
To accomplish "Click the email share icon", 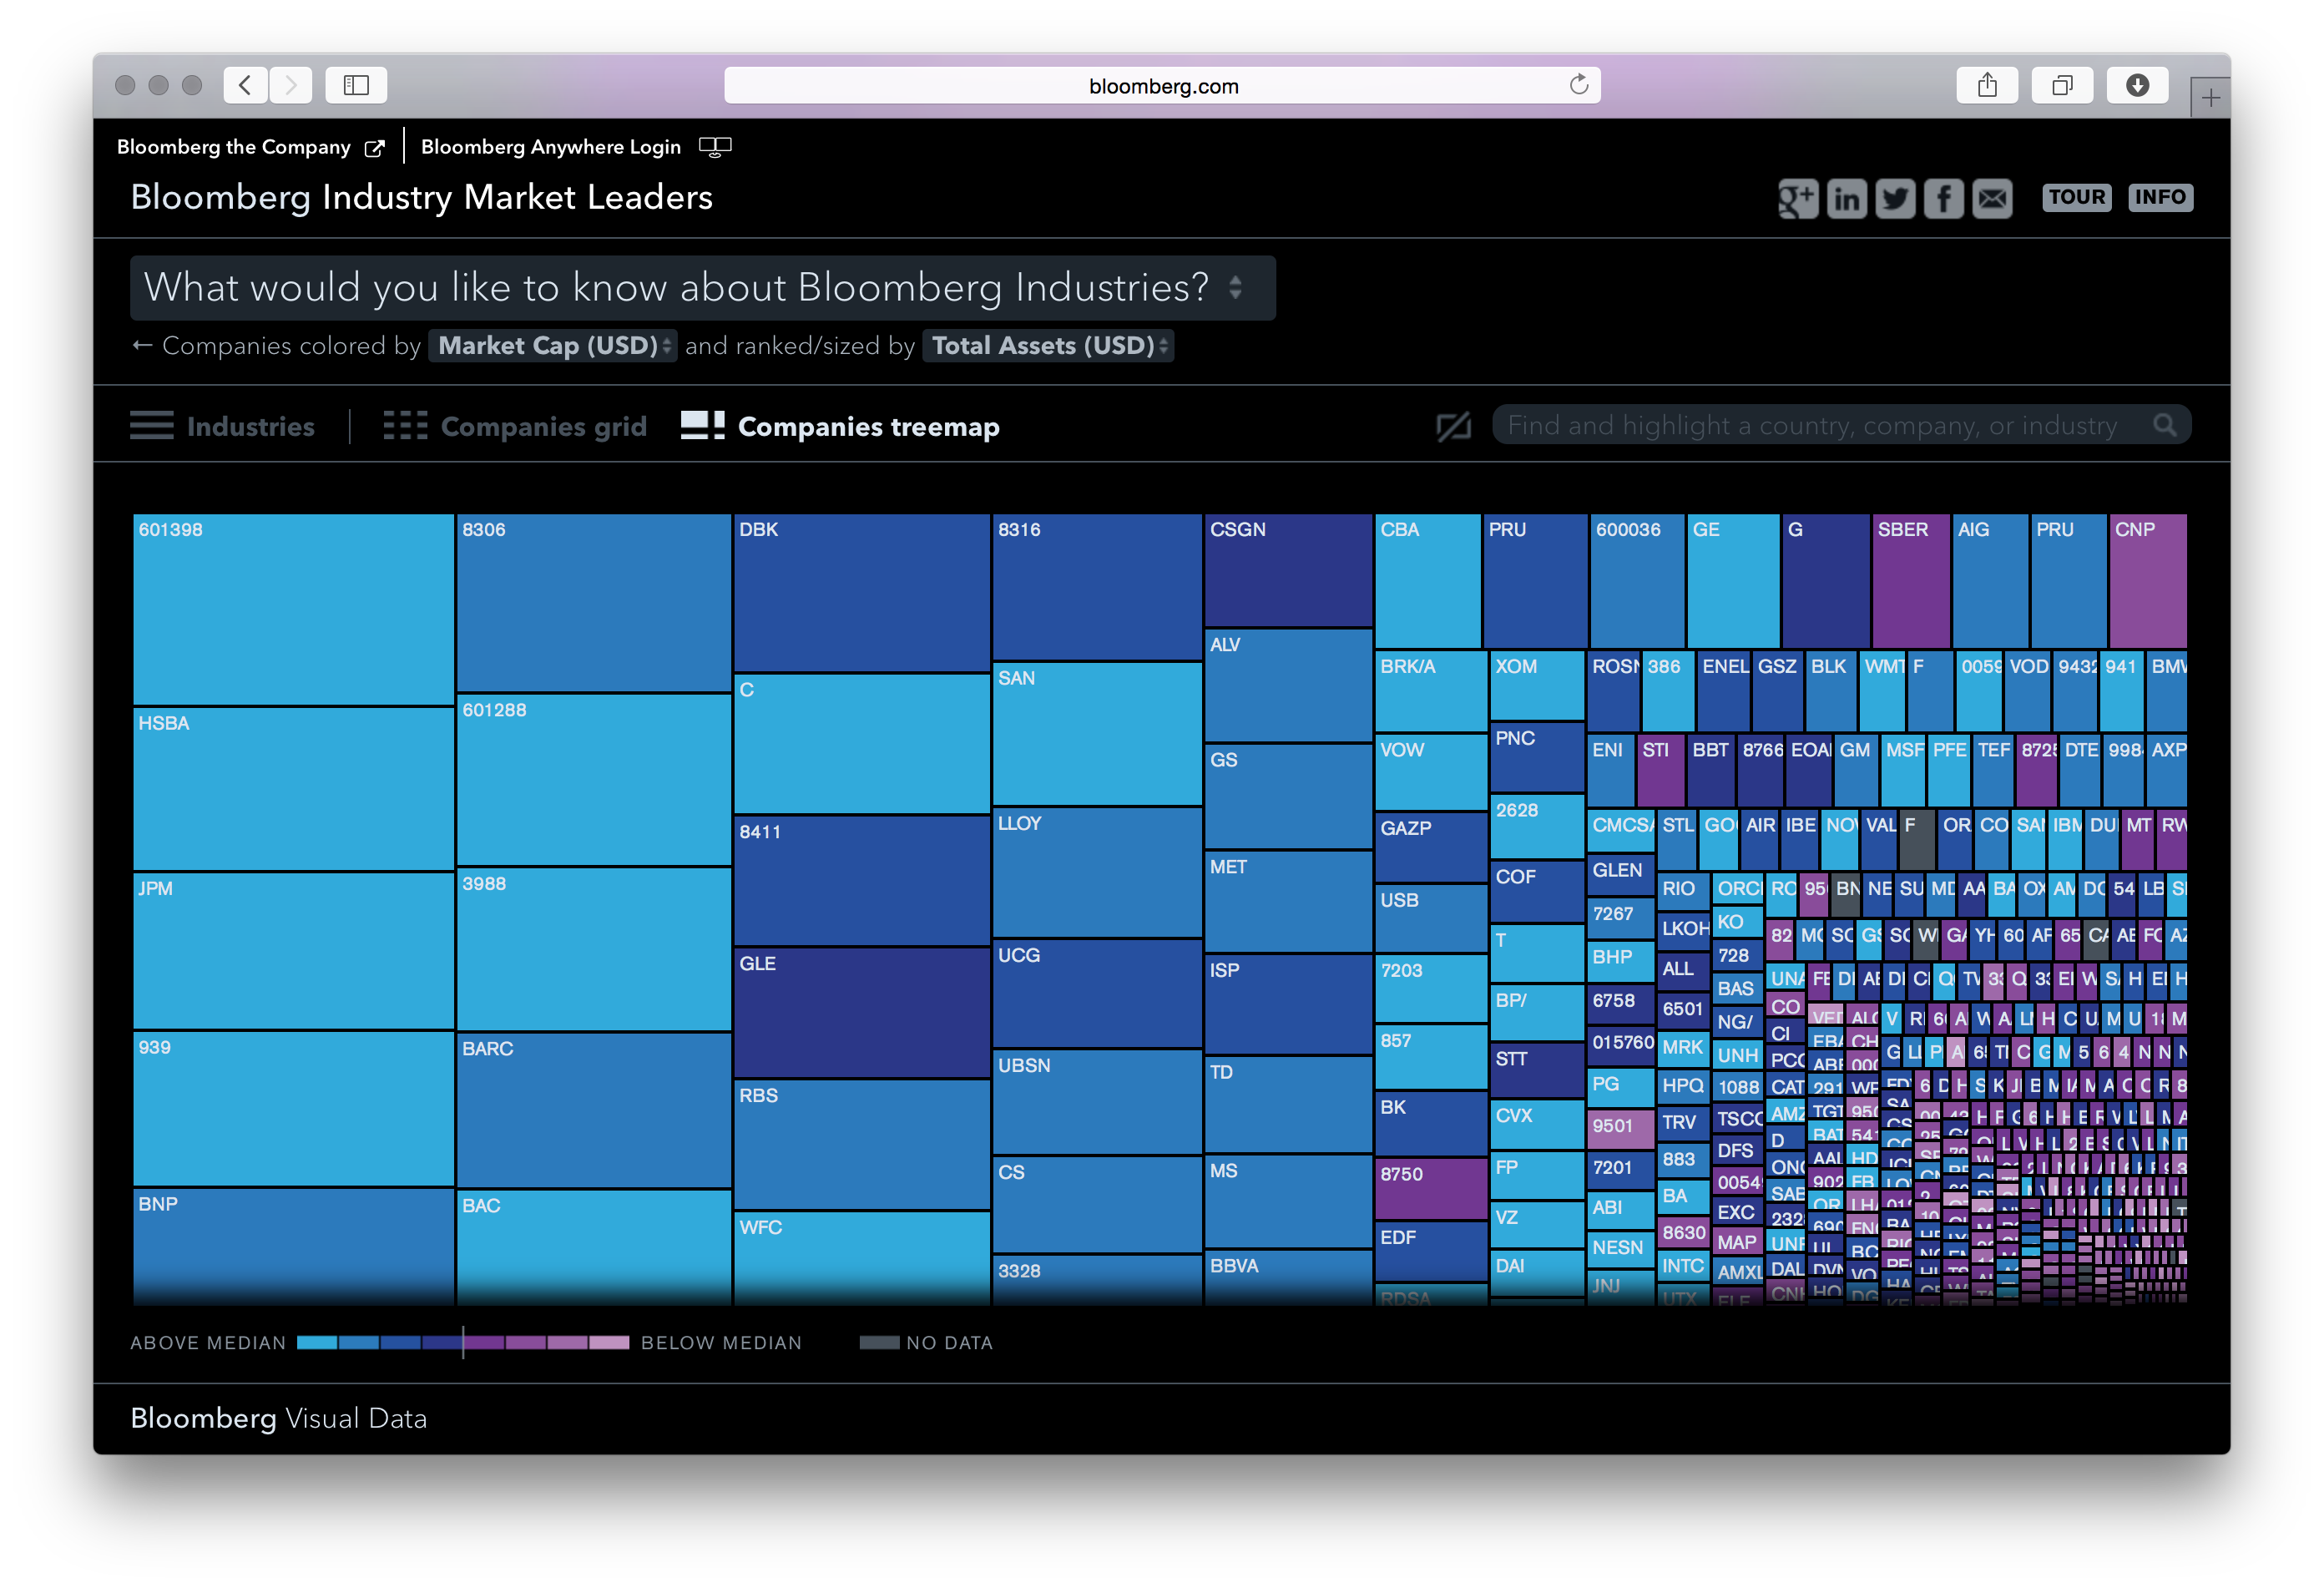I will click(1992, 198).
